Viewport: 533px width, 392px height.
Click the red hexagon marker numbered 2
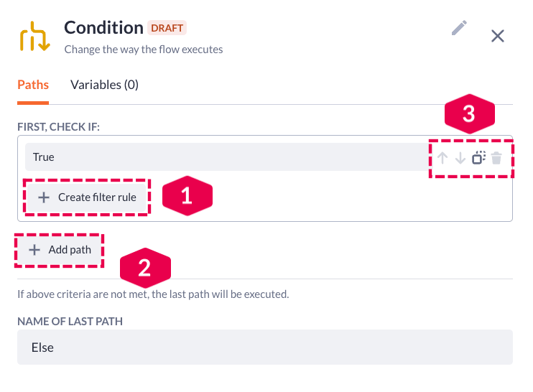coord(145,268)
